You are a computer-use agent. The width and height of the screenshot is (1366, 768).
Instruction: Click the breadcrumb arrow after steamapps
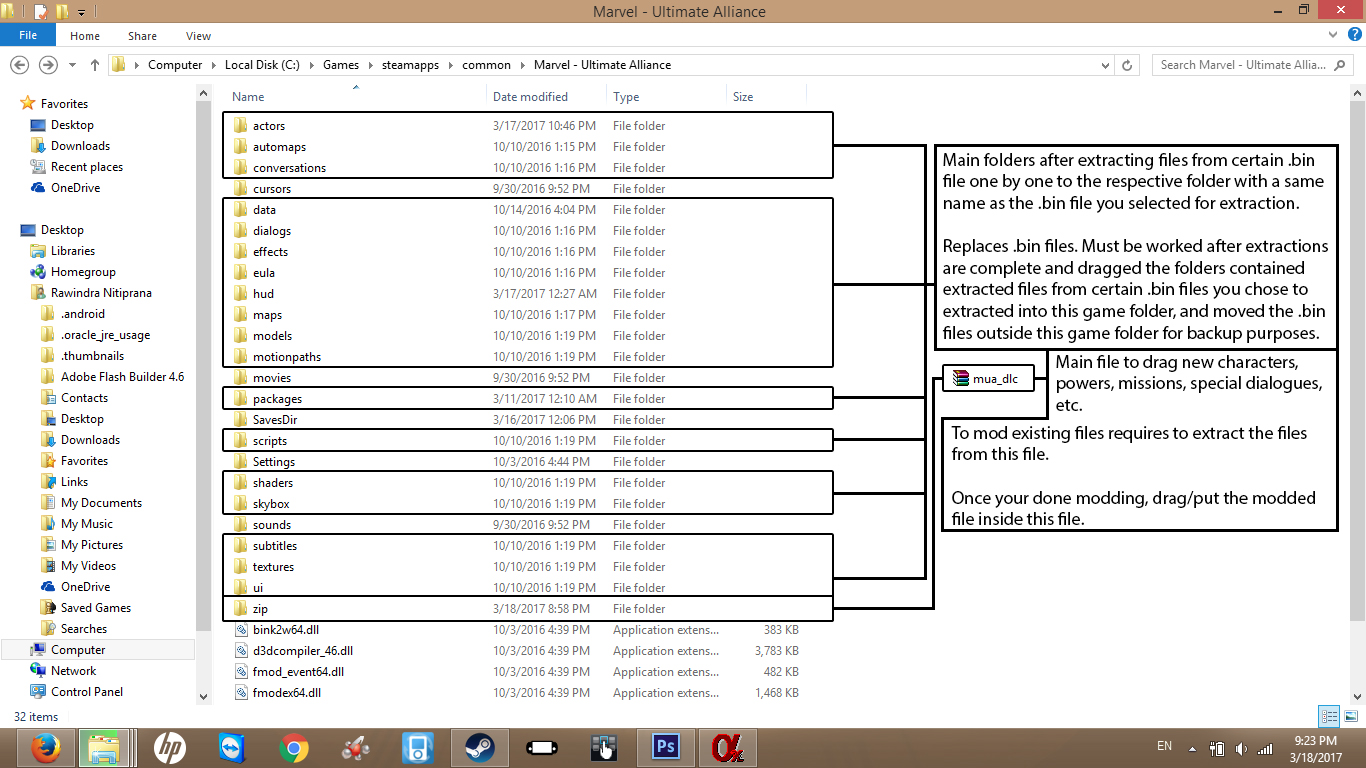(450, 65)
